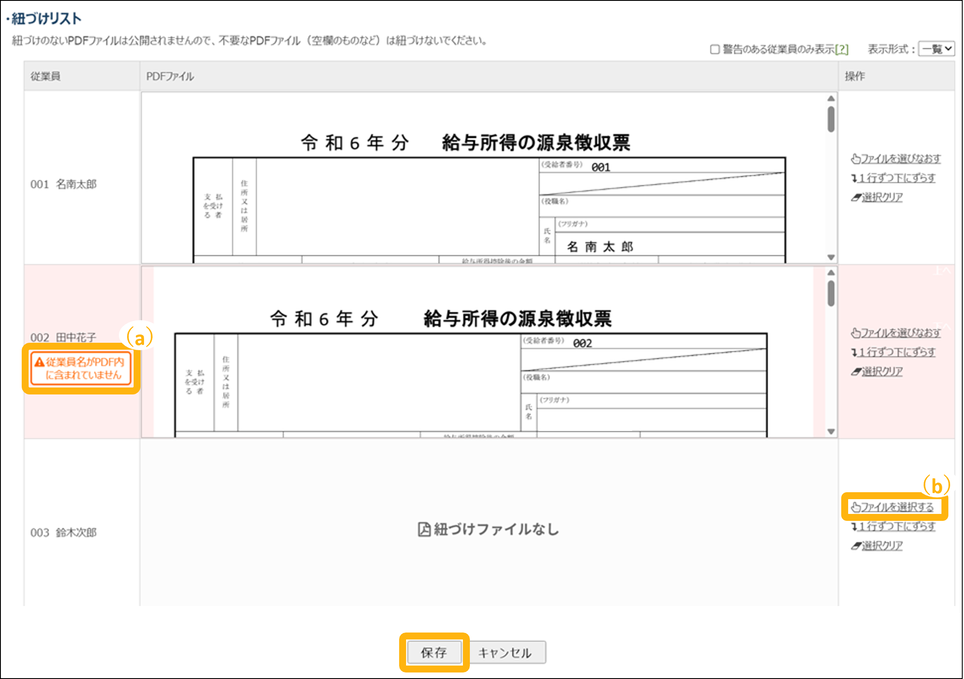Image resolution: width=964 pixels, height=679 pixels.
Task: Click 1行ずつ下にずらす in 田中花子 row
Action: pos(898,352)
